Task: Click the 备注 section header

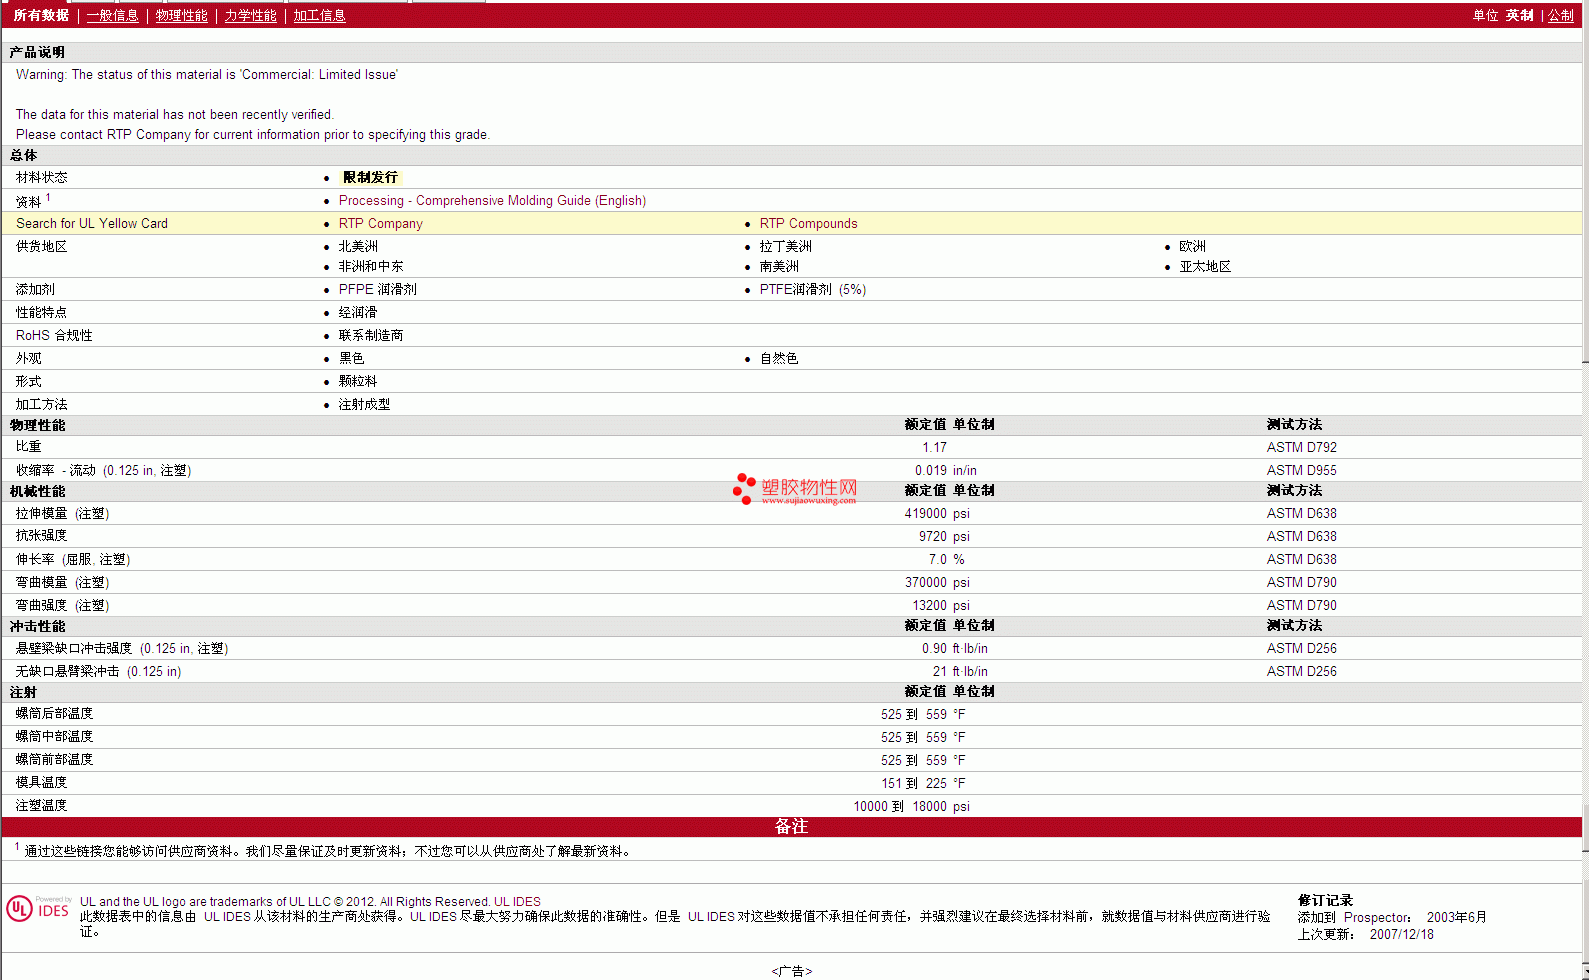Action: 791,827
